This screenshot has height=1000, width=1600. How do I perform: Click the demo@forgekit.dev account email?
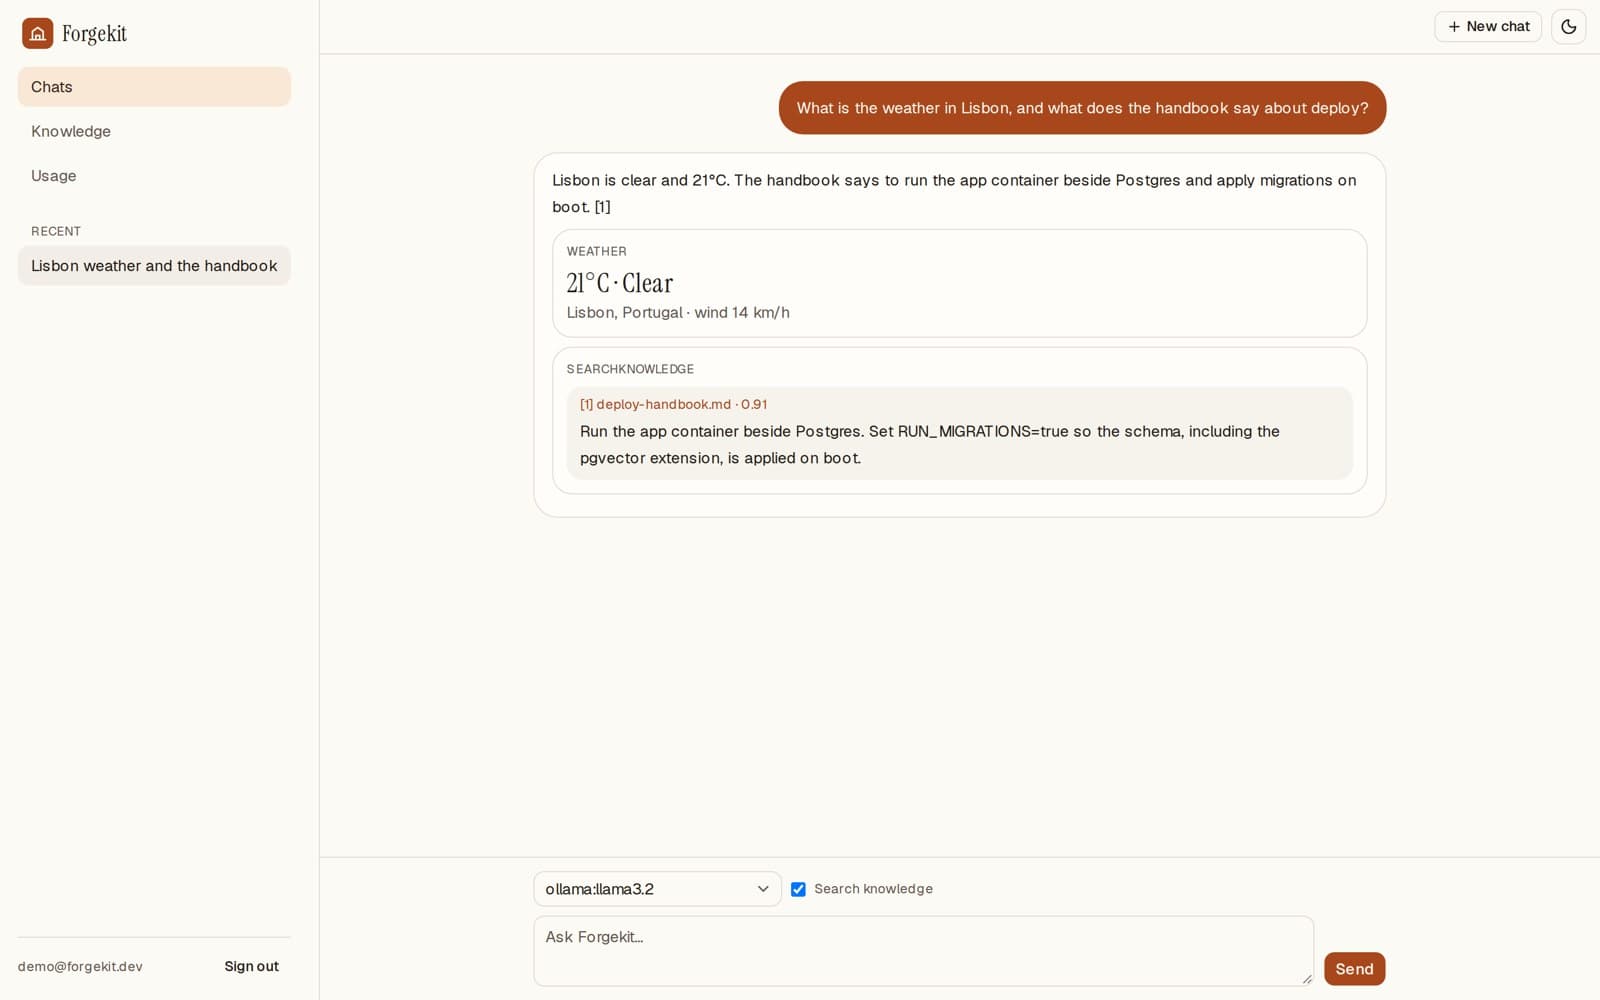80,967
